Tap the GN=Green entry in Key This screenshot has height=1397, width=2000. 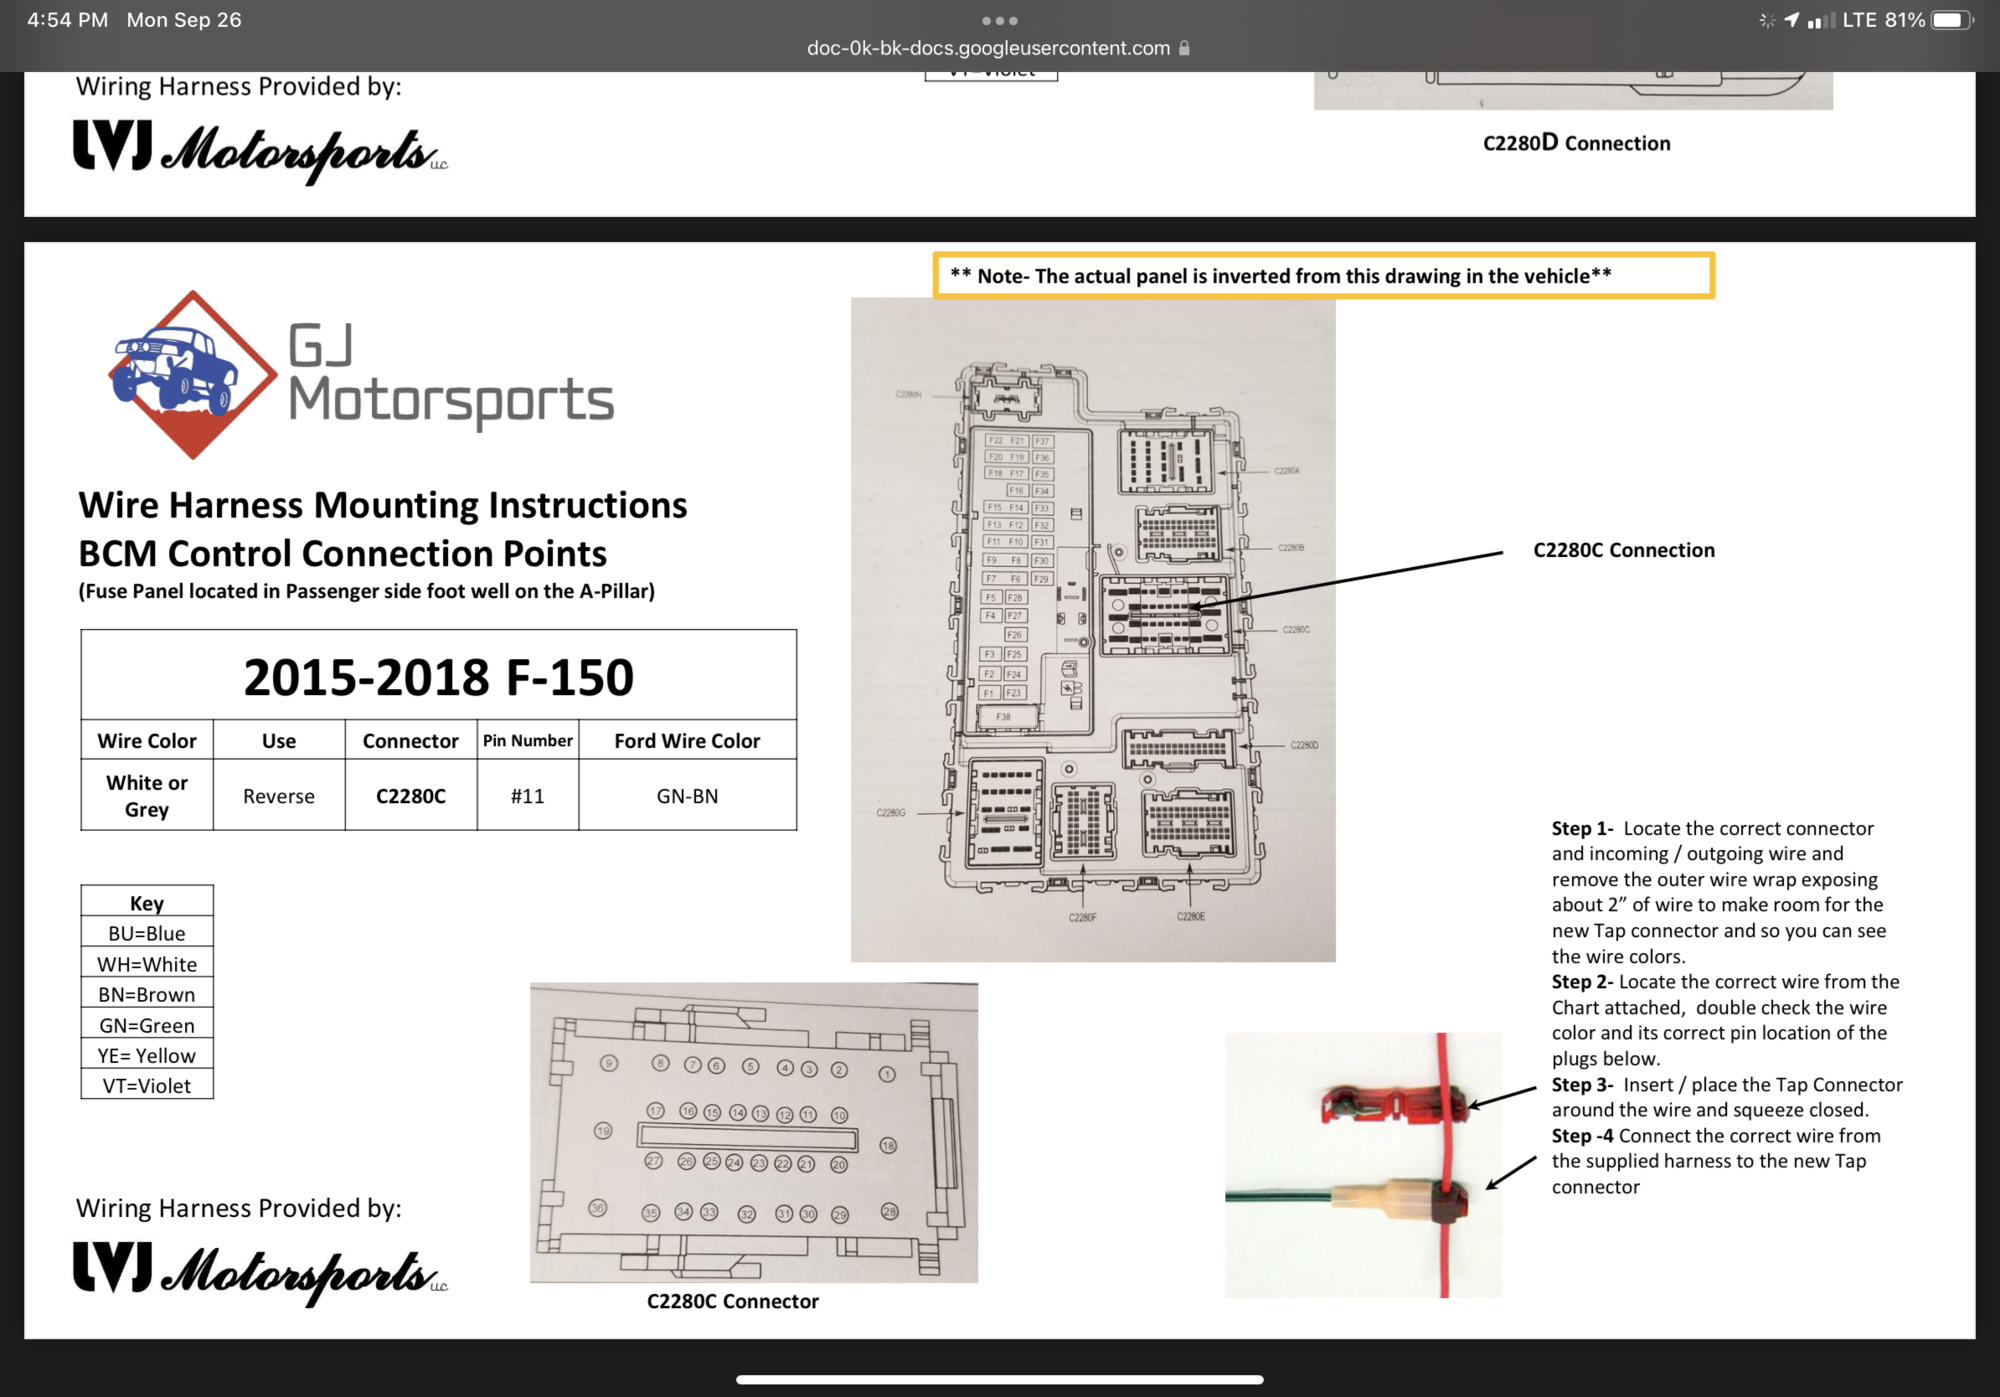147,1025
